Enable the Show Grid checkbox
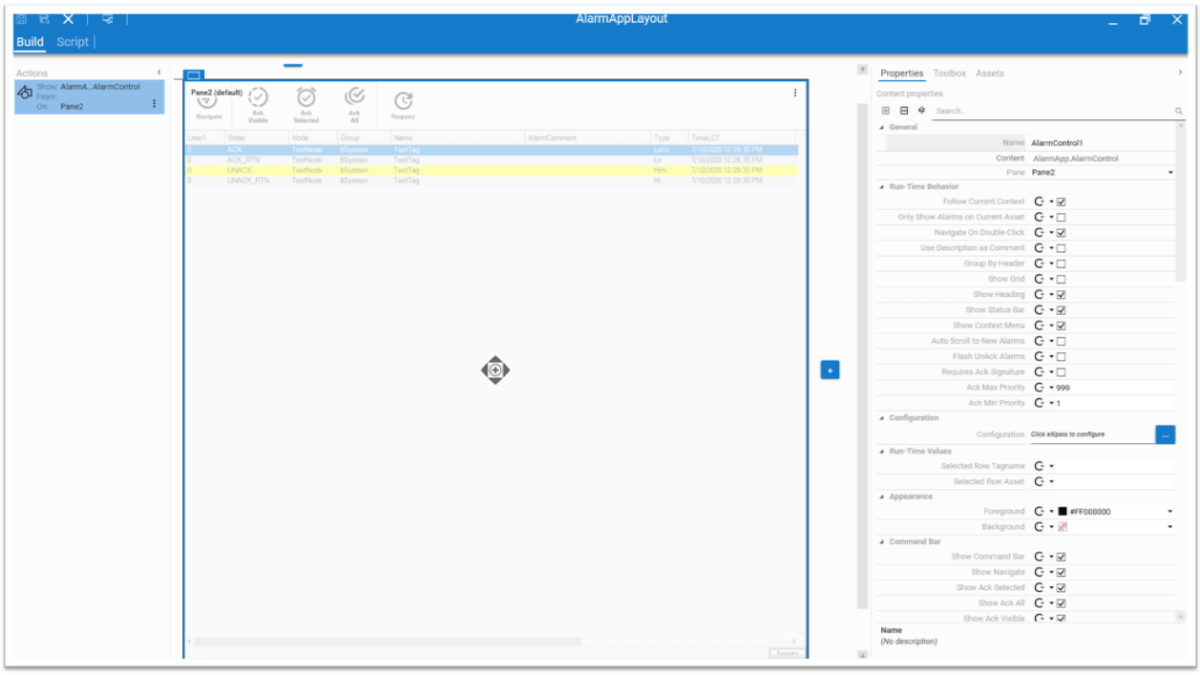This screenshot has height=675, width=1200. coord(1061,279)
